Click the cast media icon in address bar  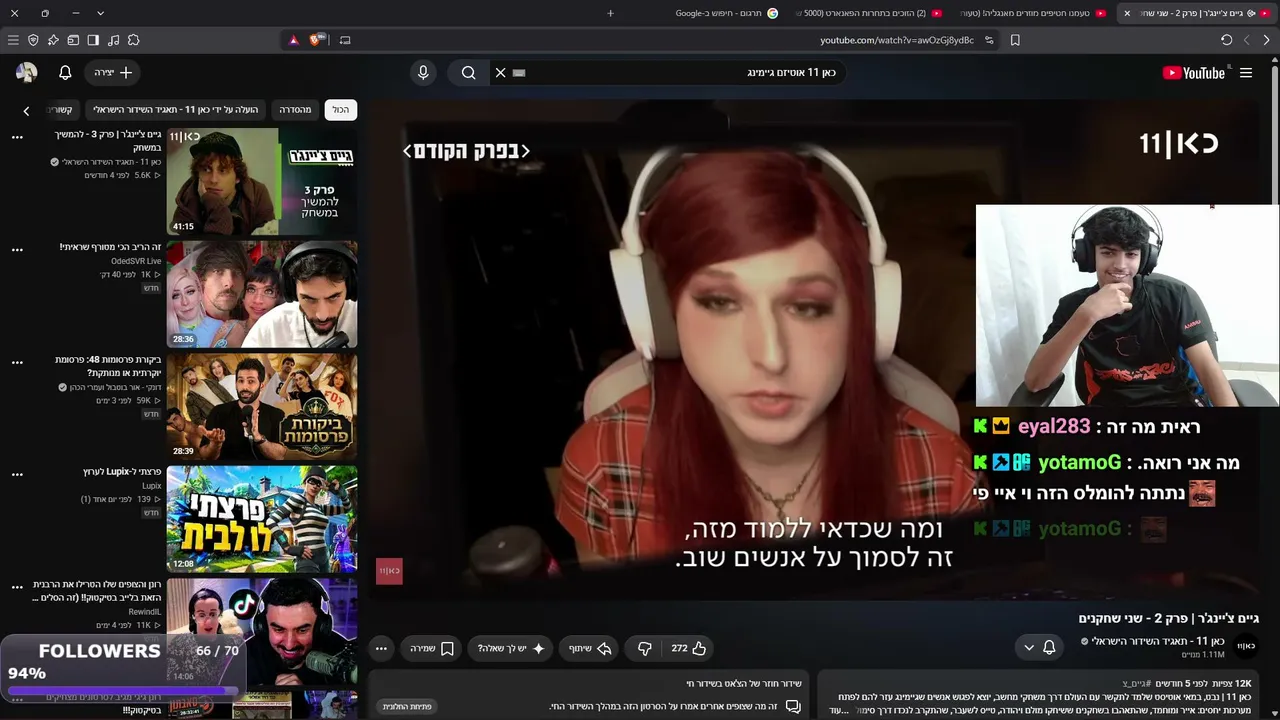tap(345, 40)
